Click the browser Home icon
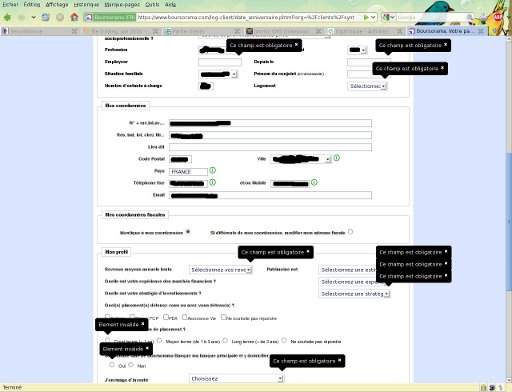The image size is (512, 392). click(74, 17)
